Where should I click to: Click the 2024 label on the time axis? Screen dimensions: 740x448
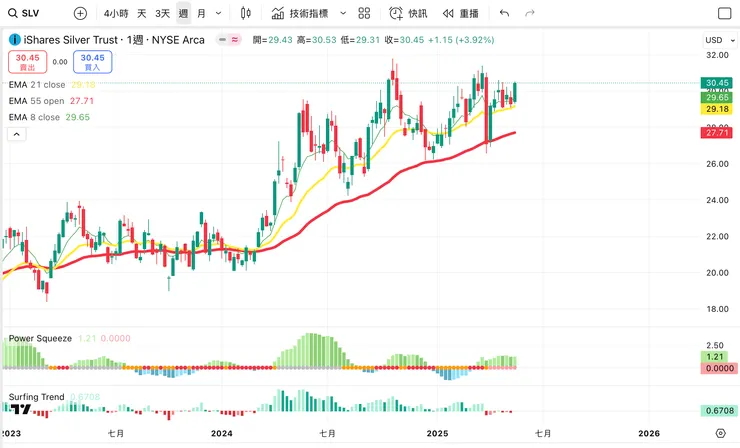click(x=222, y=433)
